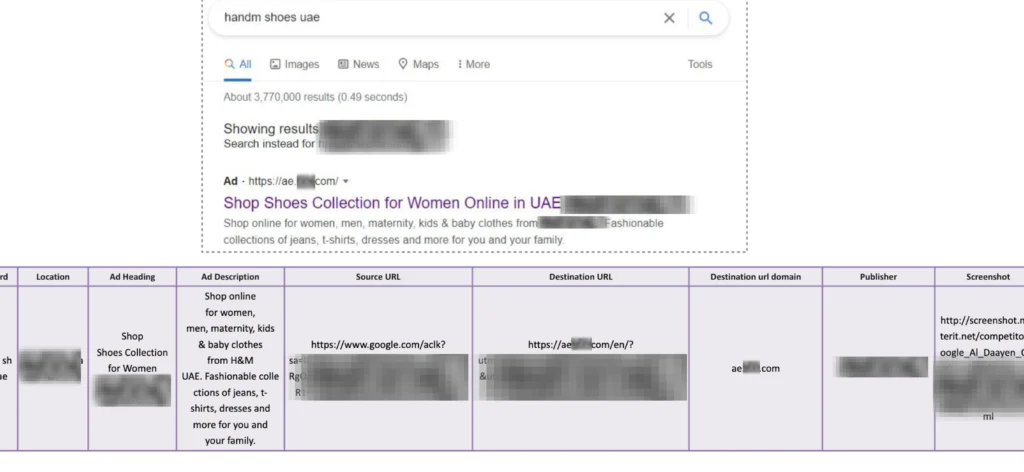Expand the ad URL dropdown arrow
This screenshot has width=1024, height=472.
[345, 181]
